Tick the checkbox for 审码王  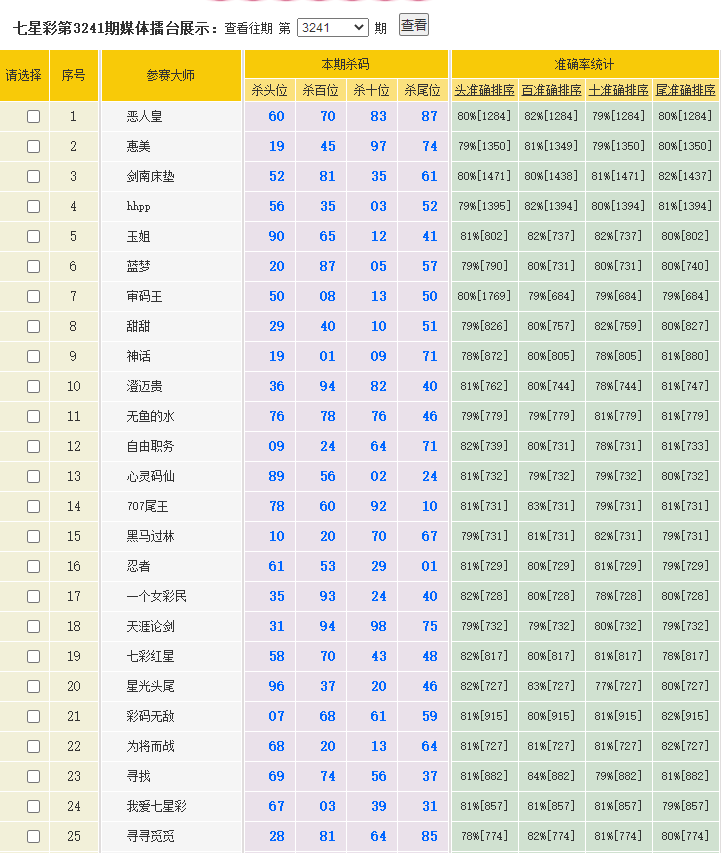(x=34, y=296)
